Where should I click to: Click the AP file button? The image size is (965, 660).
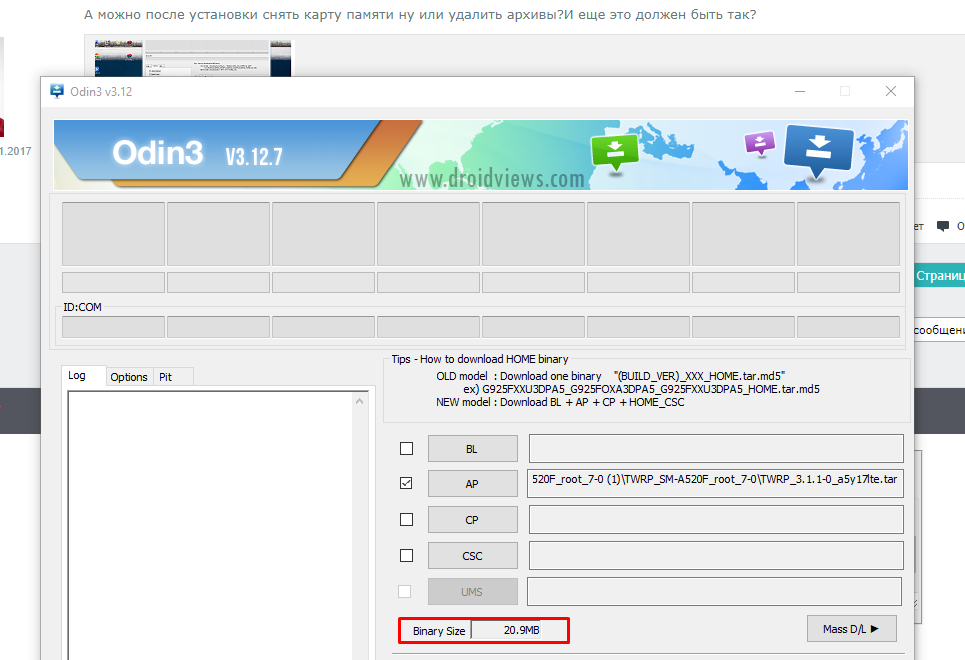click(x=473, y=484)
